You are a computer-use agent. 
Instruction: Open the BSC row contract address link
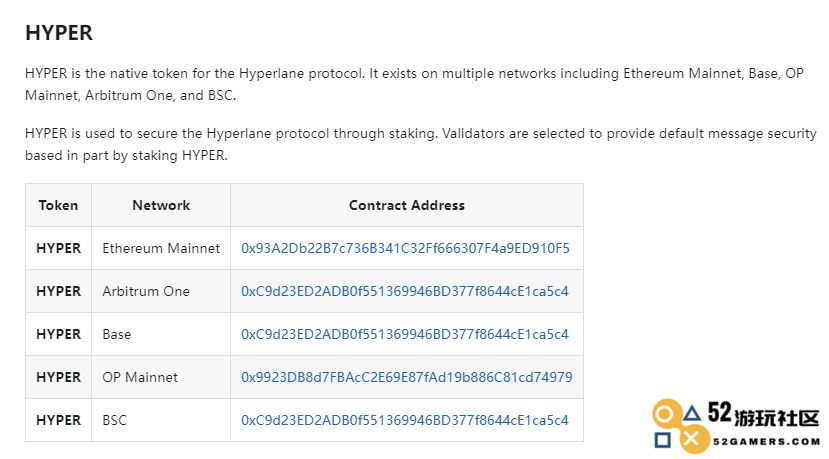(404, 420)
